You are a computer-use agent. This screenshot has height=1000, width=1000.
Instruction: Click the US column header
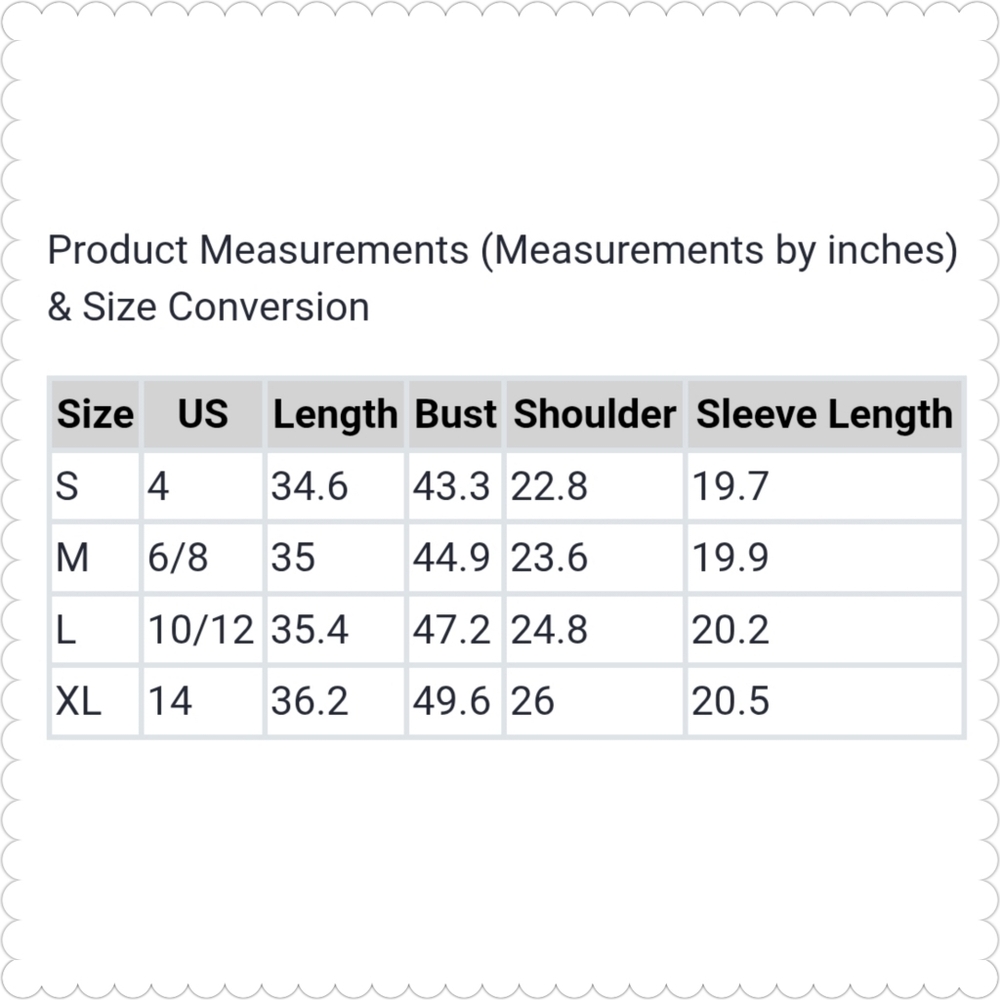tap(203, 414)
